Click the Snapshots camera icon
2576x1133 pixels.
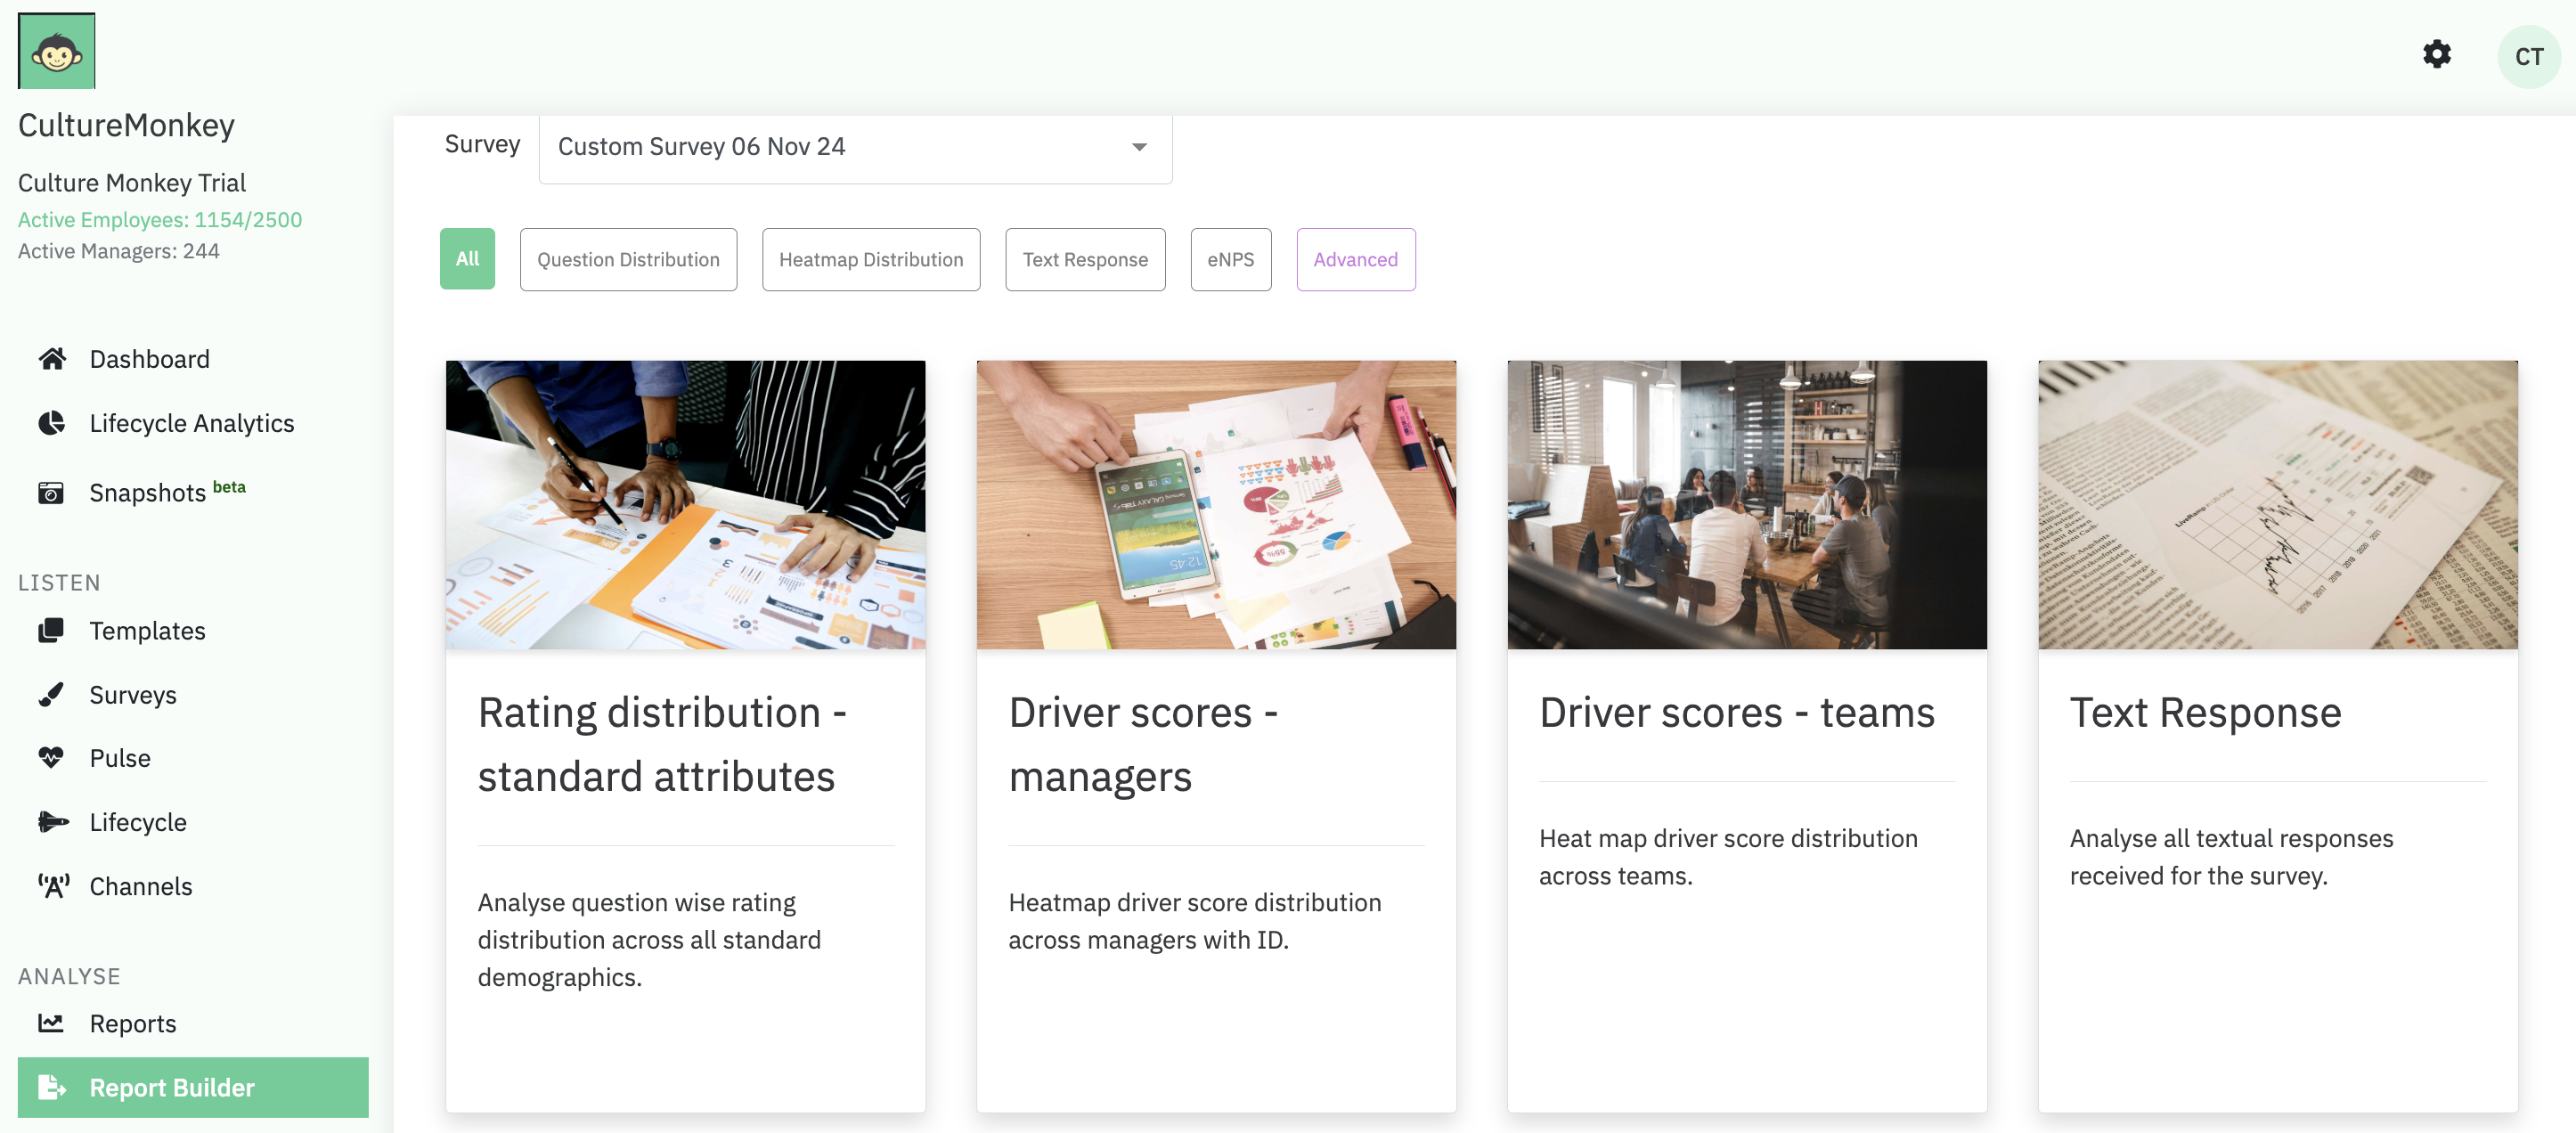point(51,493)
